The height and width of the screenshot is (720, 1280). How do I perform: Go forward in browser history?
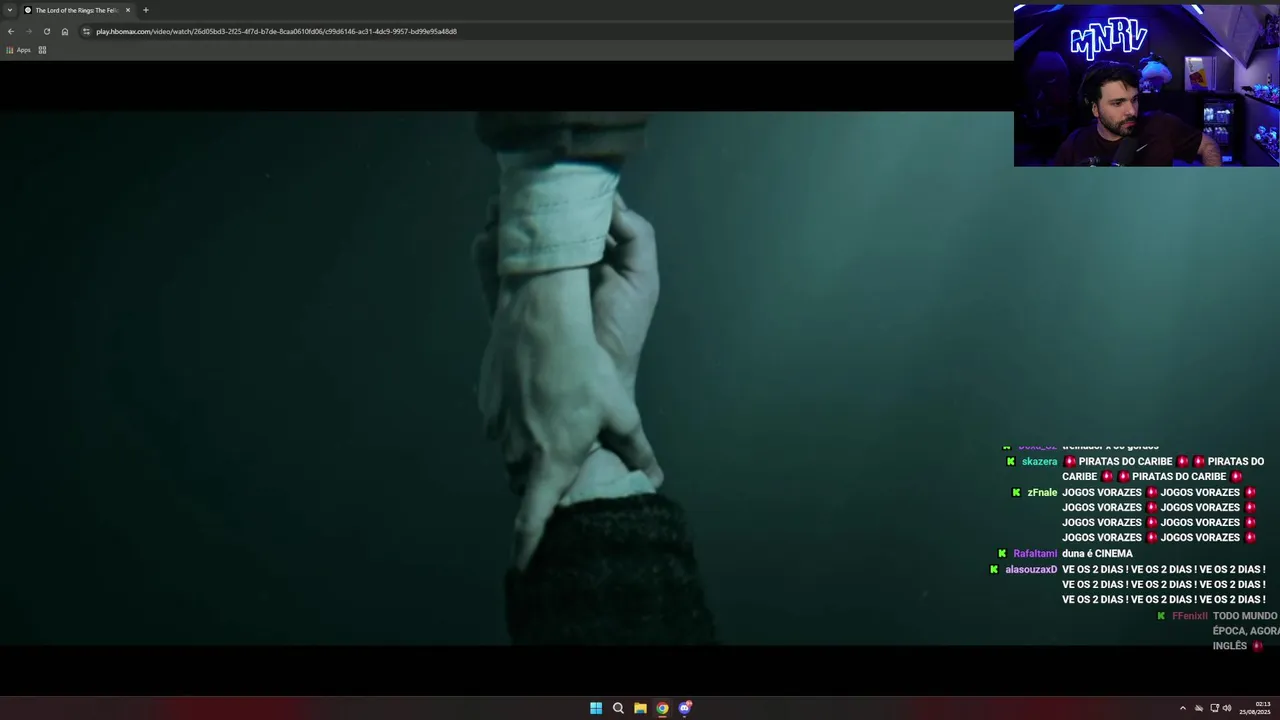click(29, 31)
